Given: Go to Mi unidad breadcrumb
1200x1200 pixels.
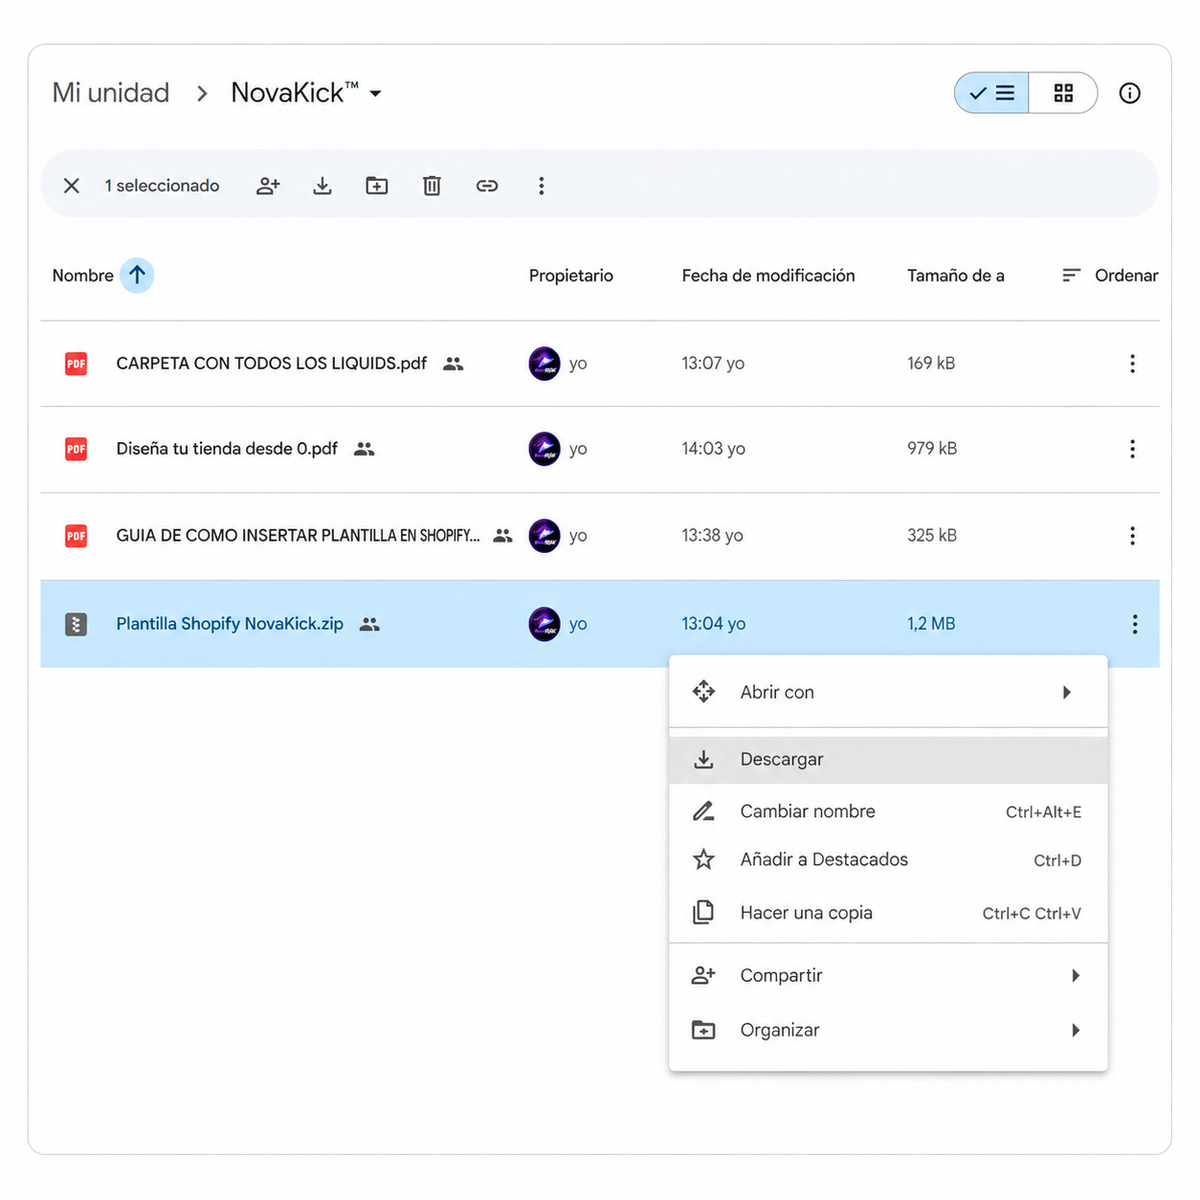Looking at the screenshot, I should point(111,93).
